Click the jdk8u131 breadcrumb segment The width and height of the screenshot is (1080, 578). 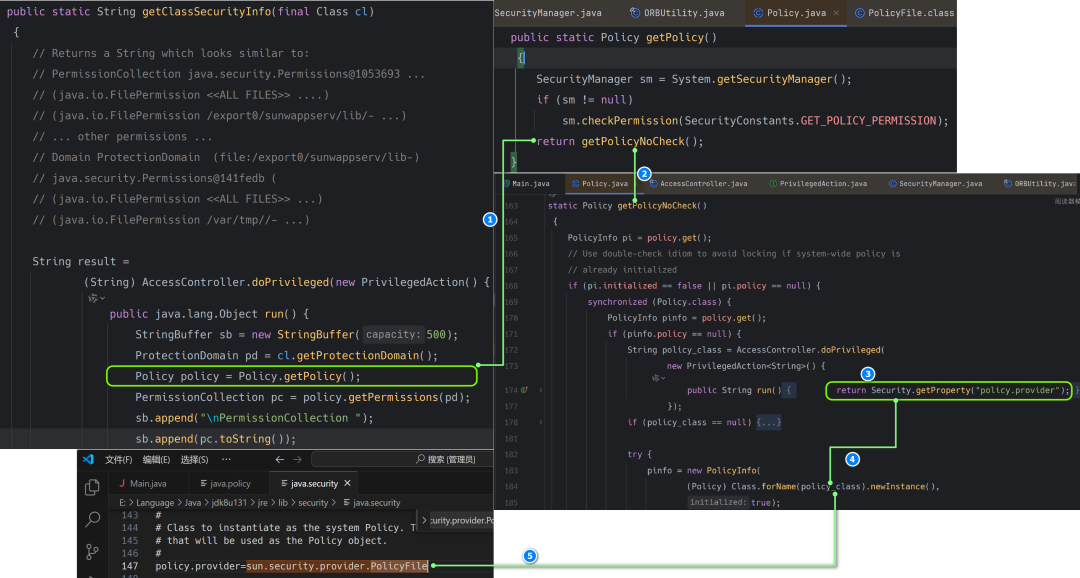(229, 503)
